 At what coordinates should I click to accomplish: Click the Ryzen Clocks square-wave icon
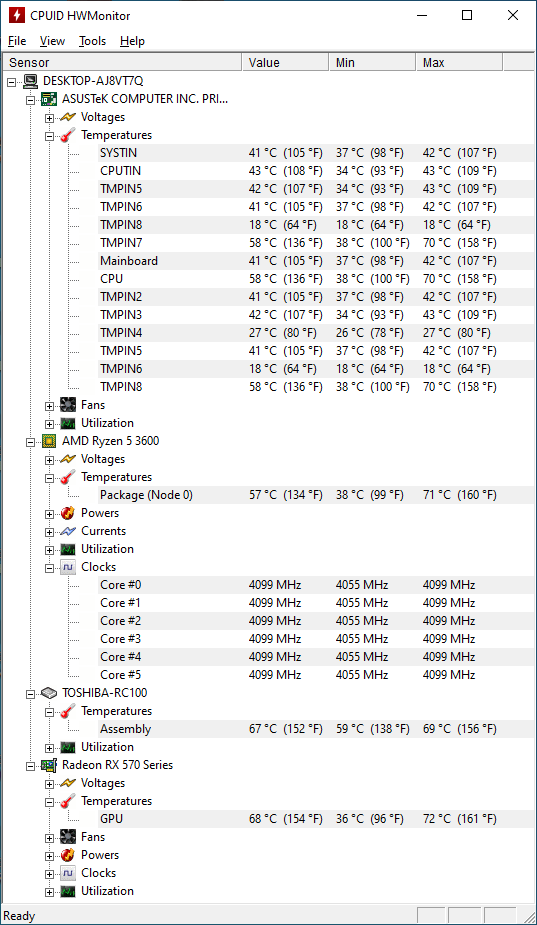(x=68, y=567)
